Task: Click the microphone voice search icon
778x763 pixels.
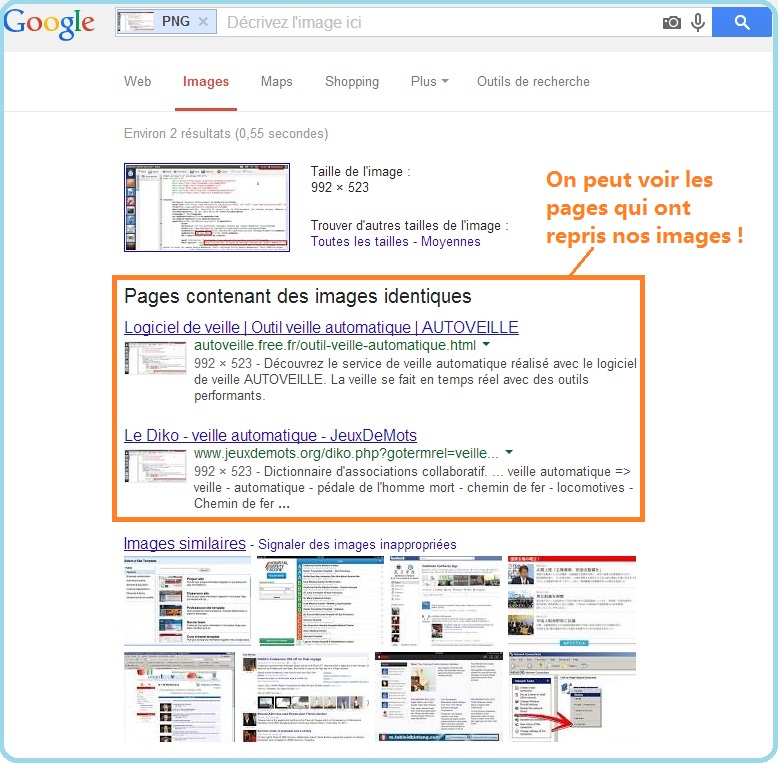Action: 697,22
